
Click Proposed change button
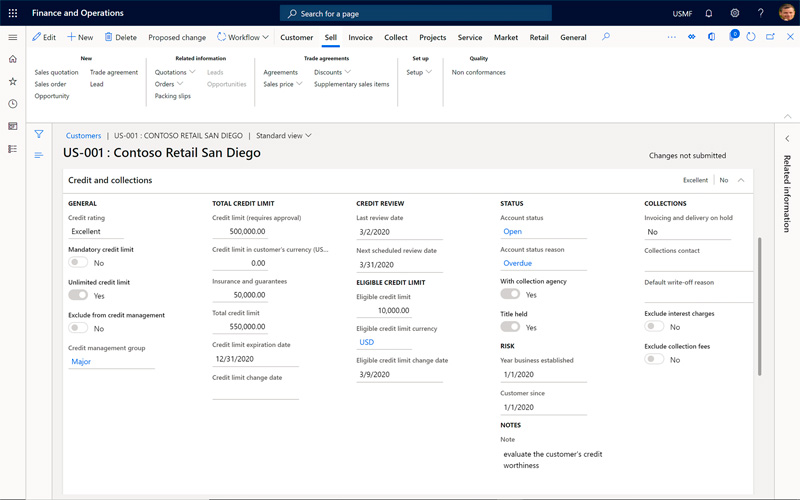(177, 37)
